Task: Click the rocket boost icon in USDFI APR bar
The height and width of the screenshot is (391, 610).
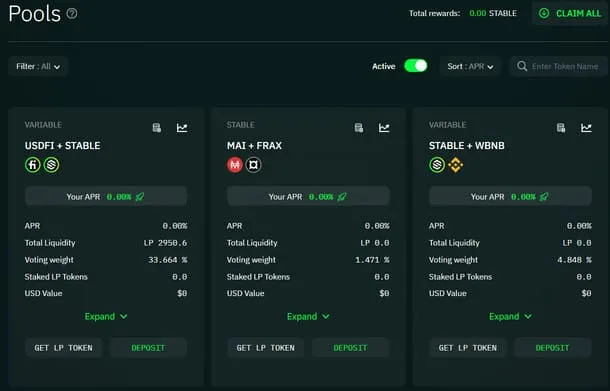Action: click(140, 196)
